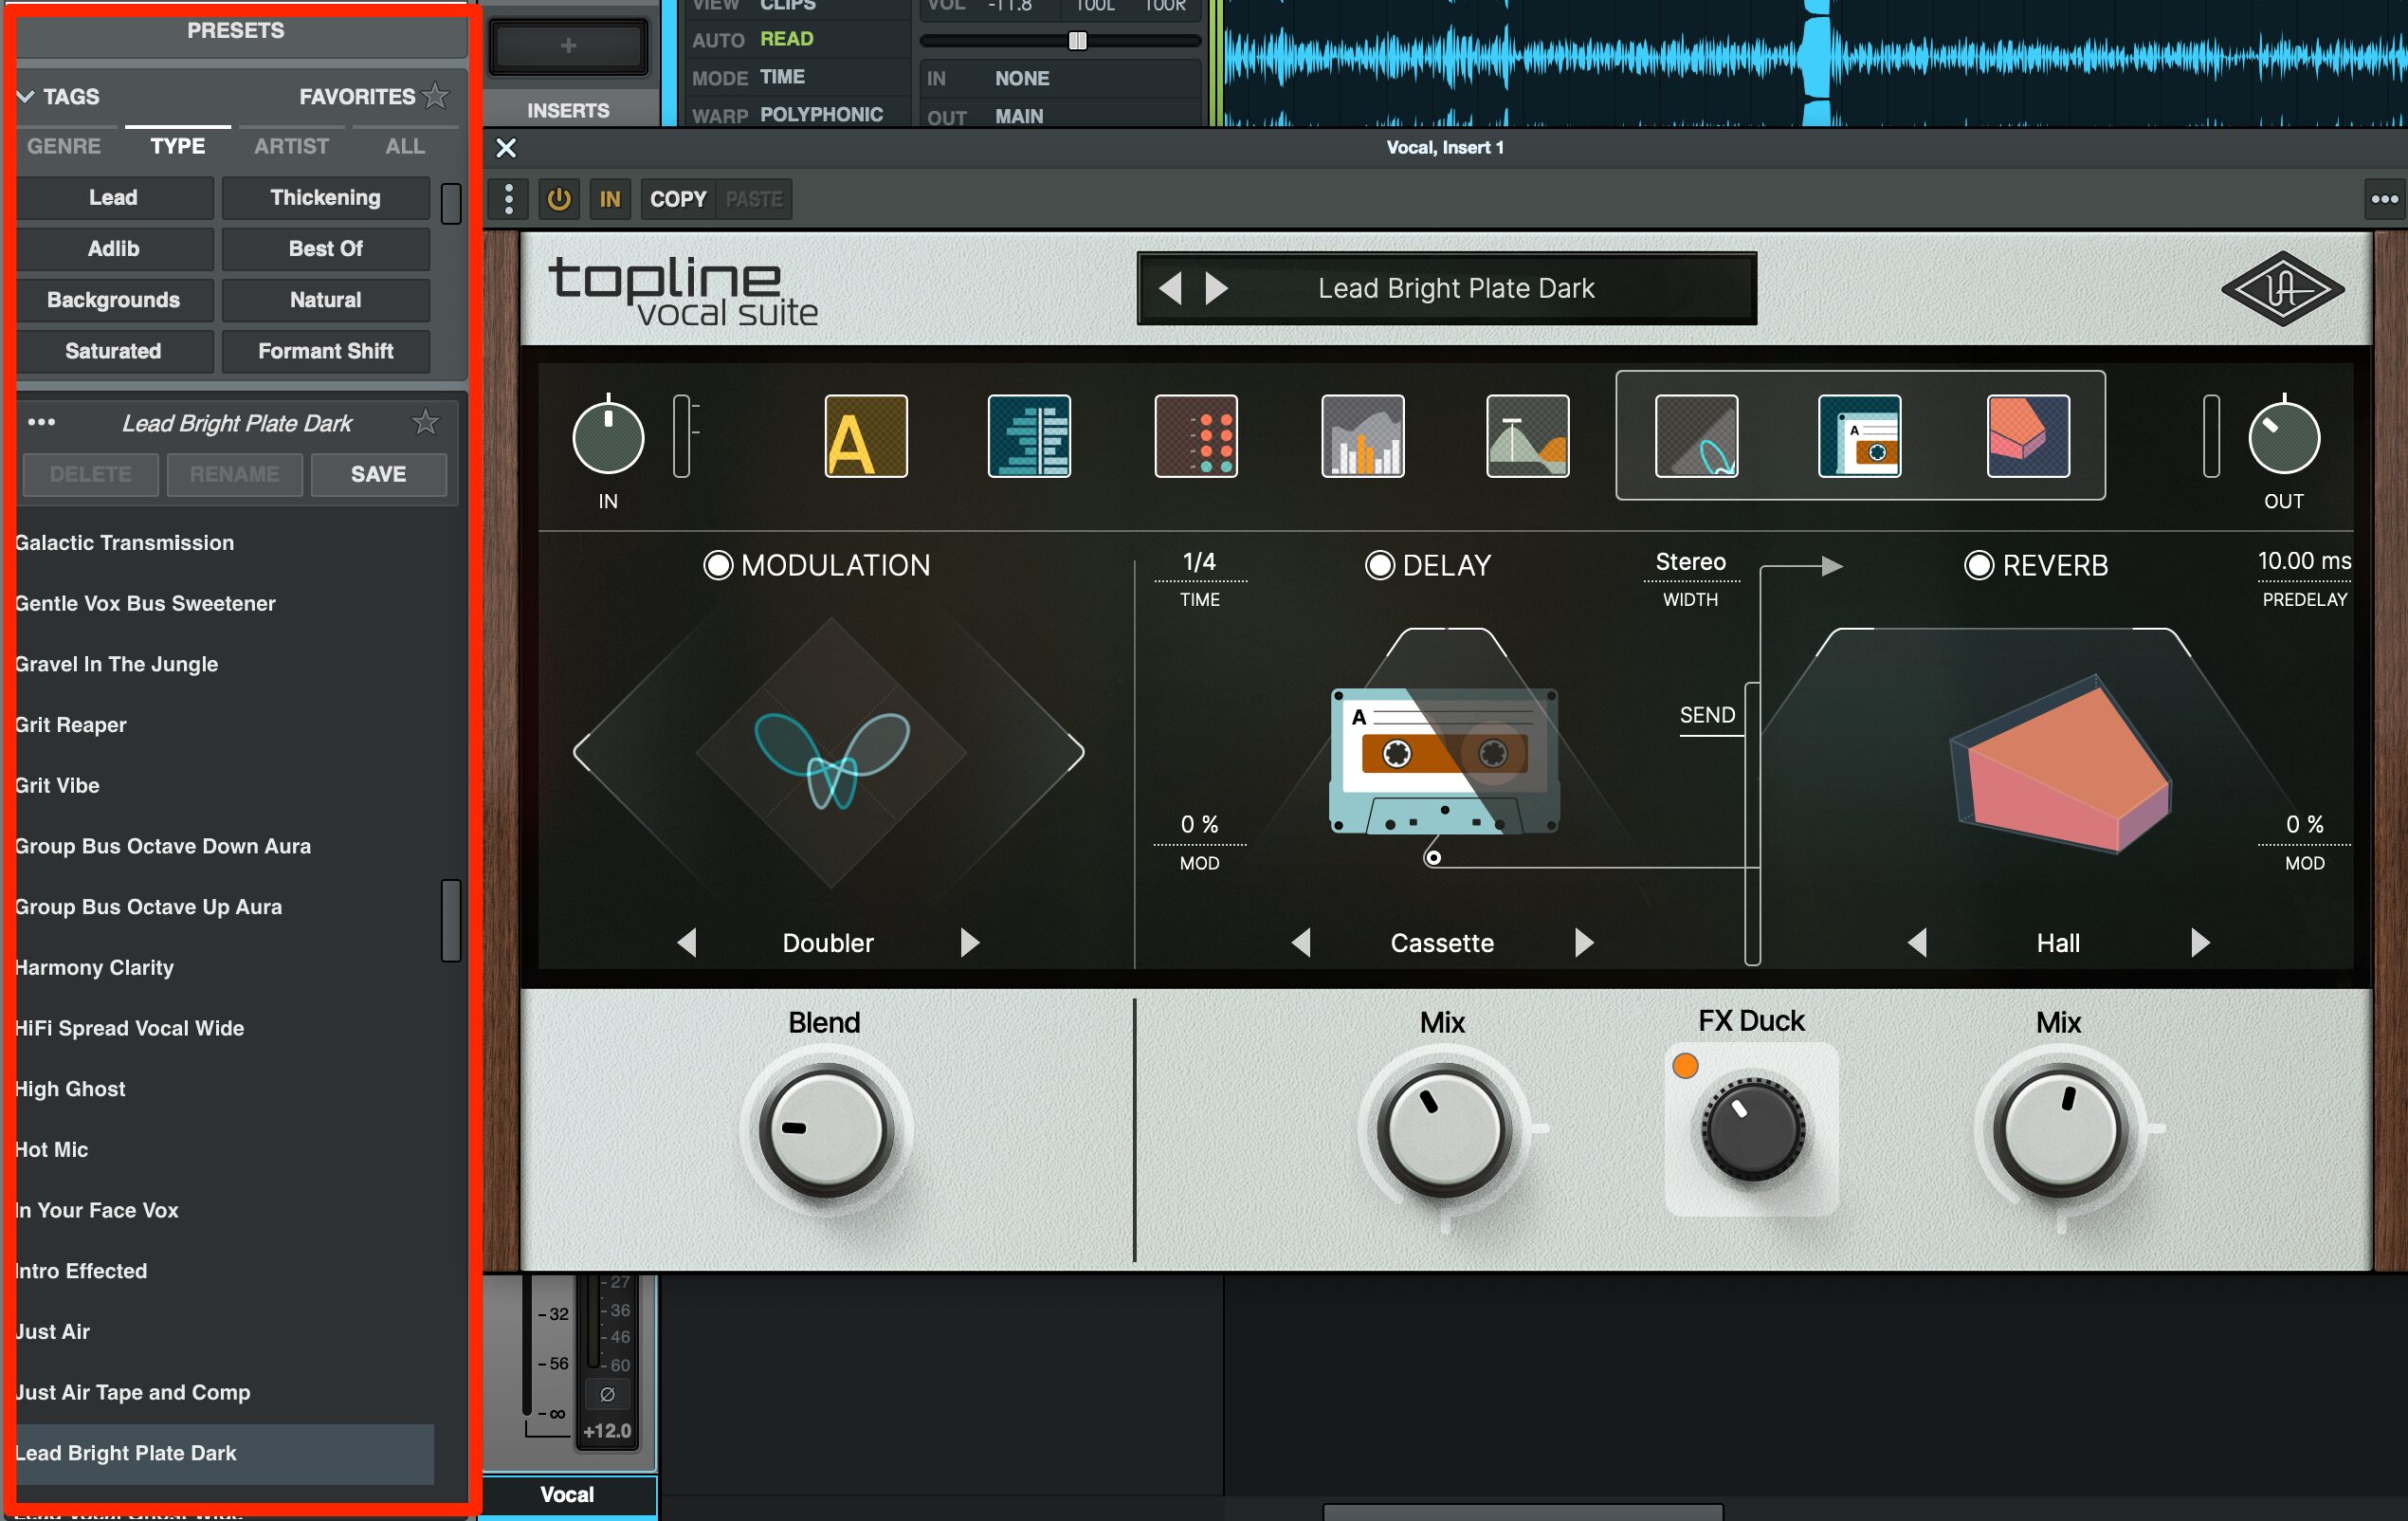
Task: Open the reverb shape module icon
Action: tap(2027, 436)
